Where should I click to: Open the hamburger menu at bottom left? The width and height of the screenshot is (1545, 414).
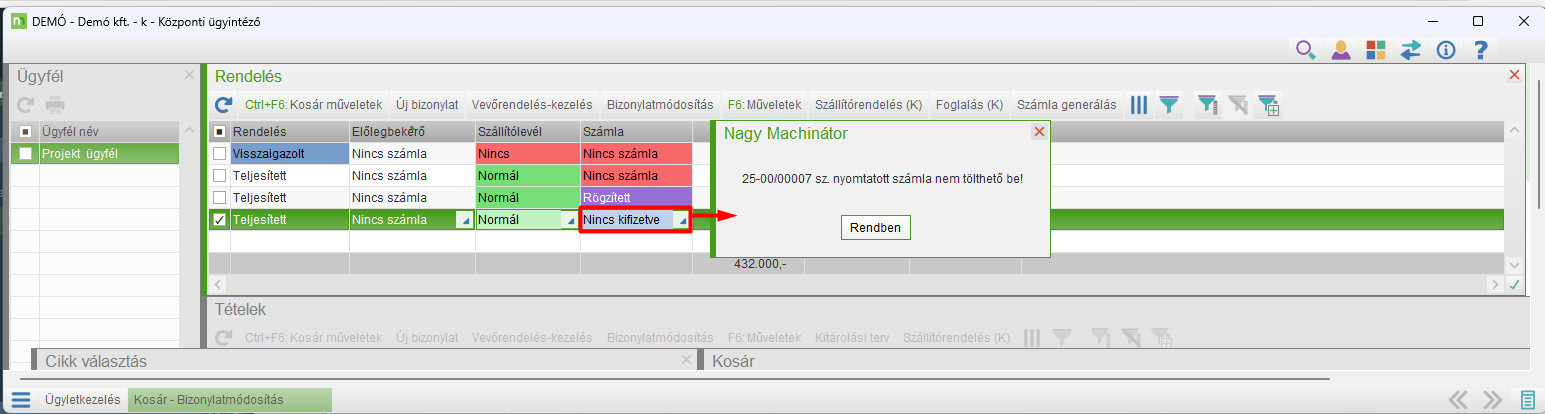[21, 400]
